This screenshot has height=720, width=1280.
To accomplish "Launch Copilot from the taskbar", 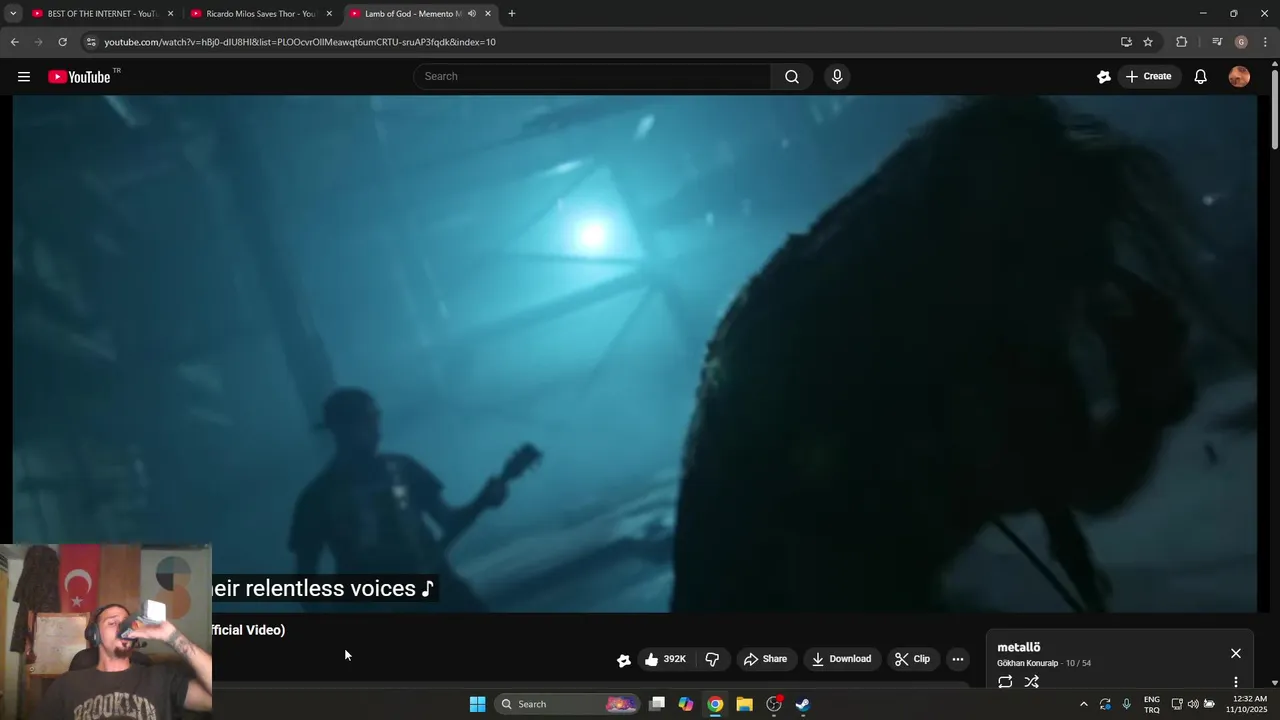I will coord(686,704).
